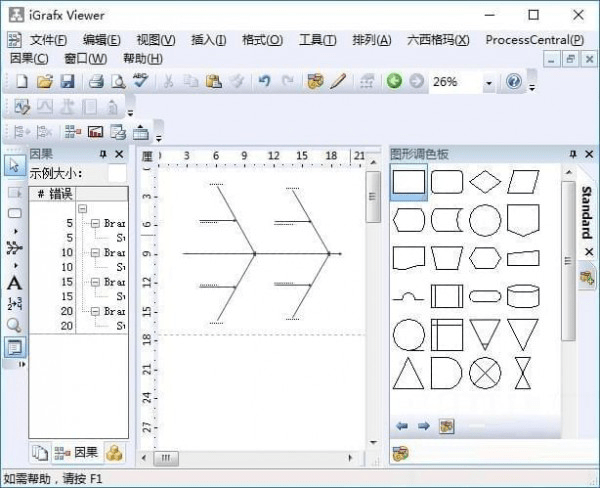This screenshot has width=600, height=488.
Task: Select the Standard palette vertical tab
Action: (586, 212)
